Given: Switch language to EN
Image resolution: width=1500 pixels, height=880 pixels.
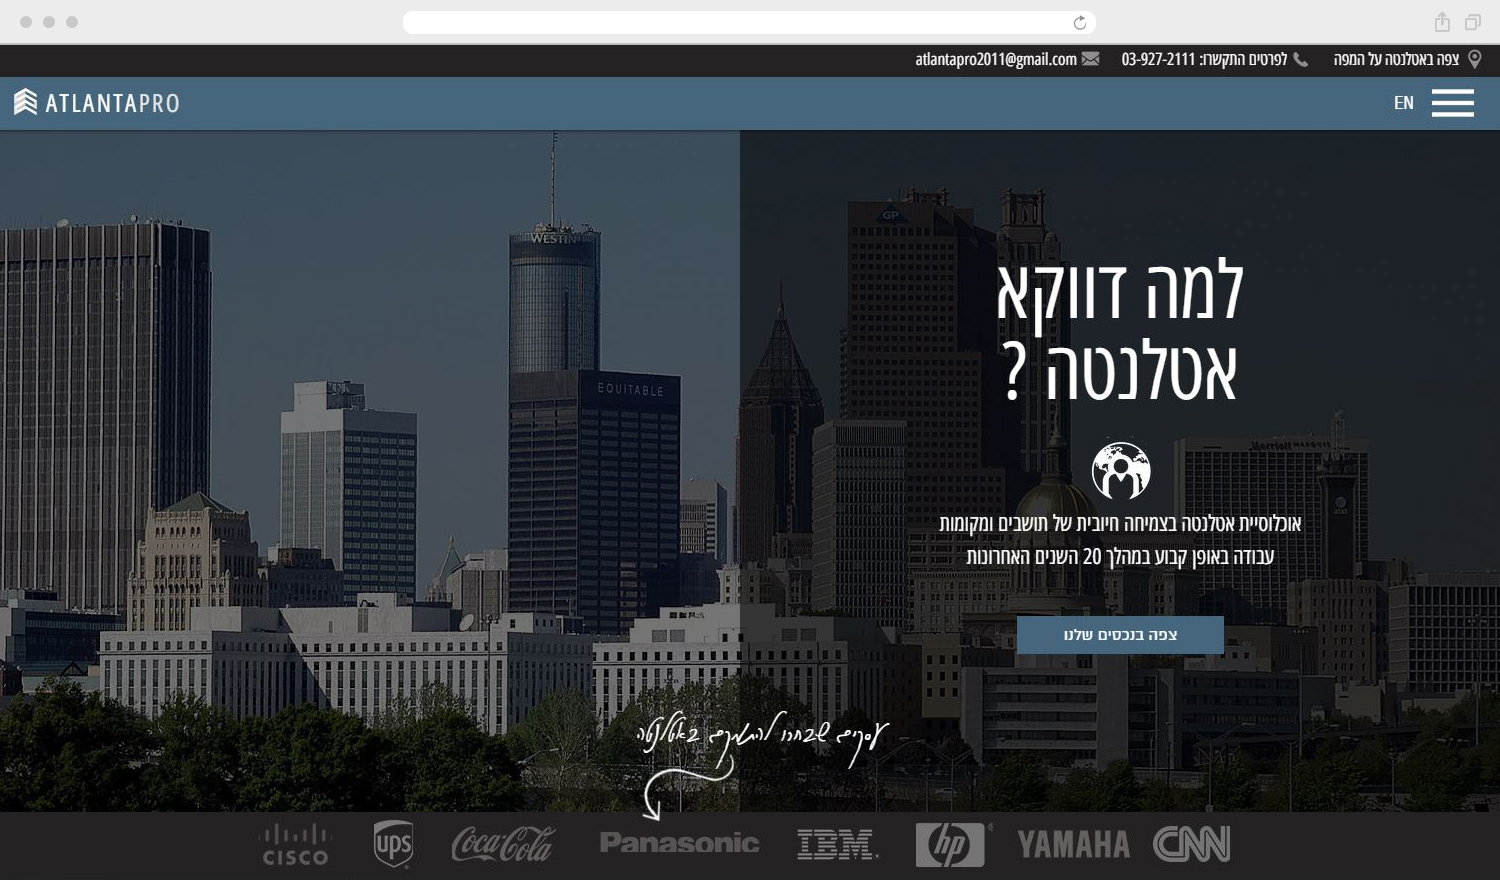Looking at the screenshot, I should click(1403, 103).
